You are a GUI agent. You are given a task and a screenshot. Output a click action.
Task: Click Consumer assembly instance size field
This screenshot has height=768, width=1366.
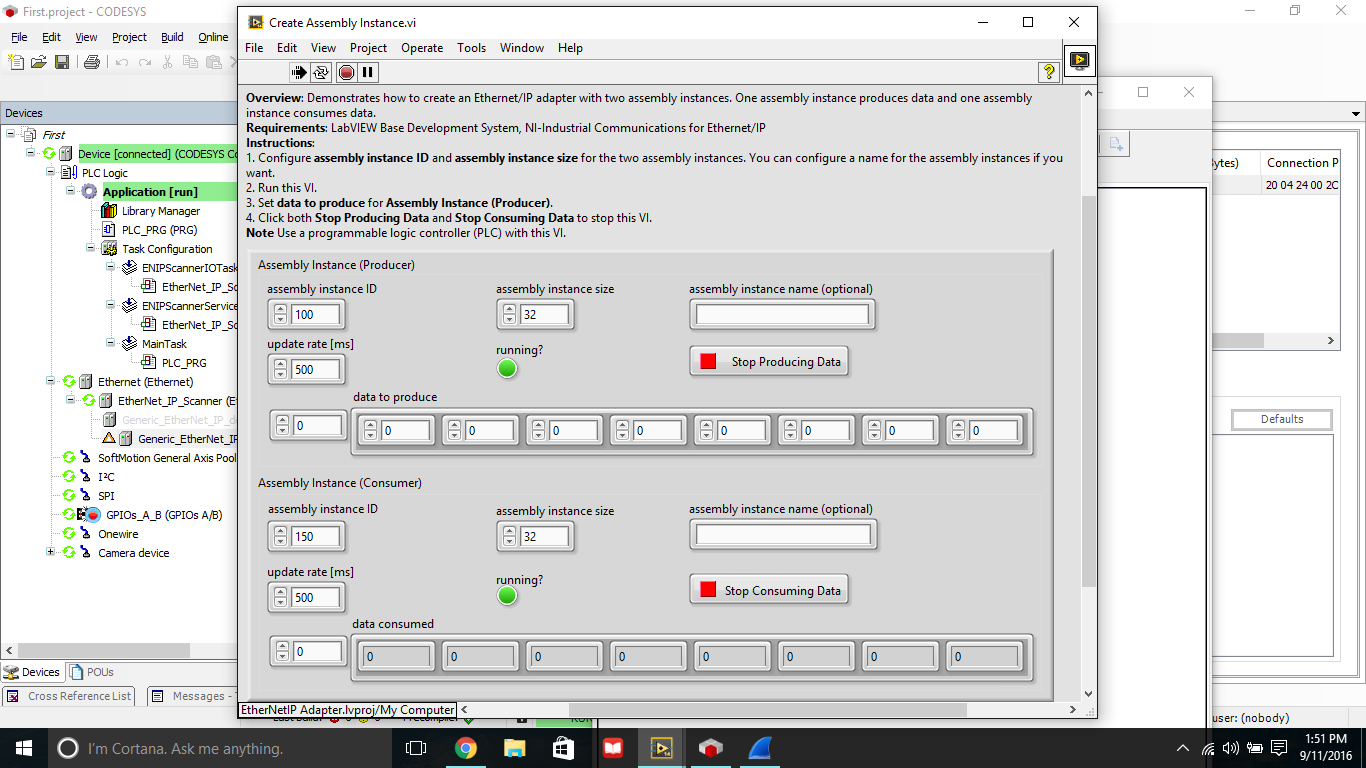[x=545, y=537]
